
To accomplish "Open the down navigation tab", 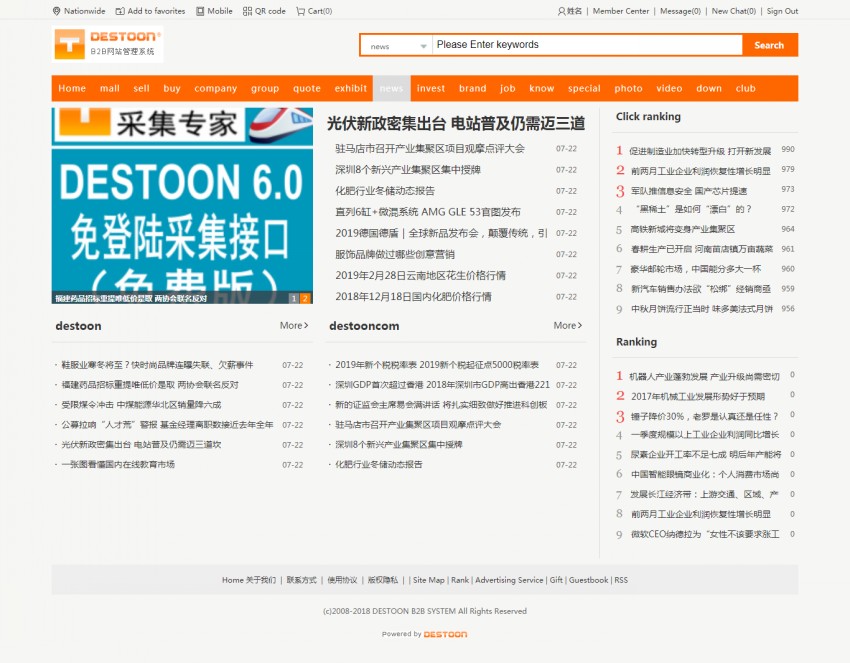I will point(709,88).
